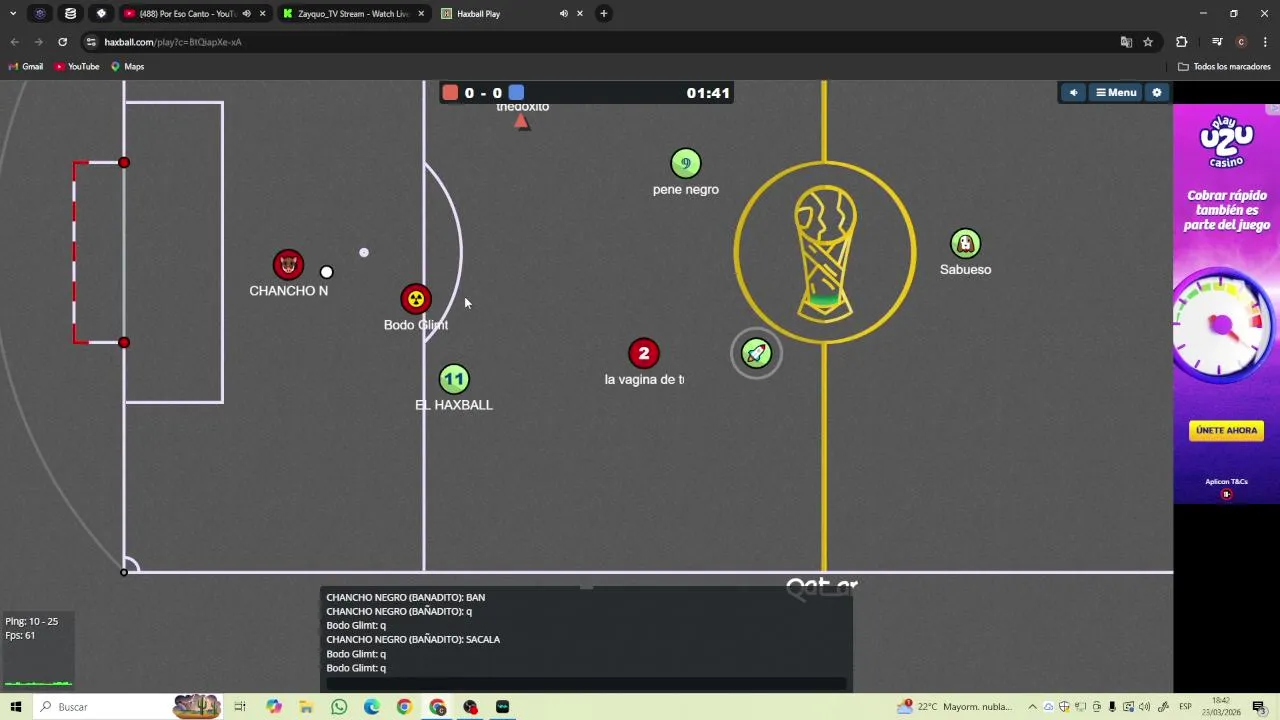The image size is (1280, 720).
Task: Open the volume control in system tray
Action: coord(1144,707)
